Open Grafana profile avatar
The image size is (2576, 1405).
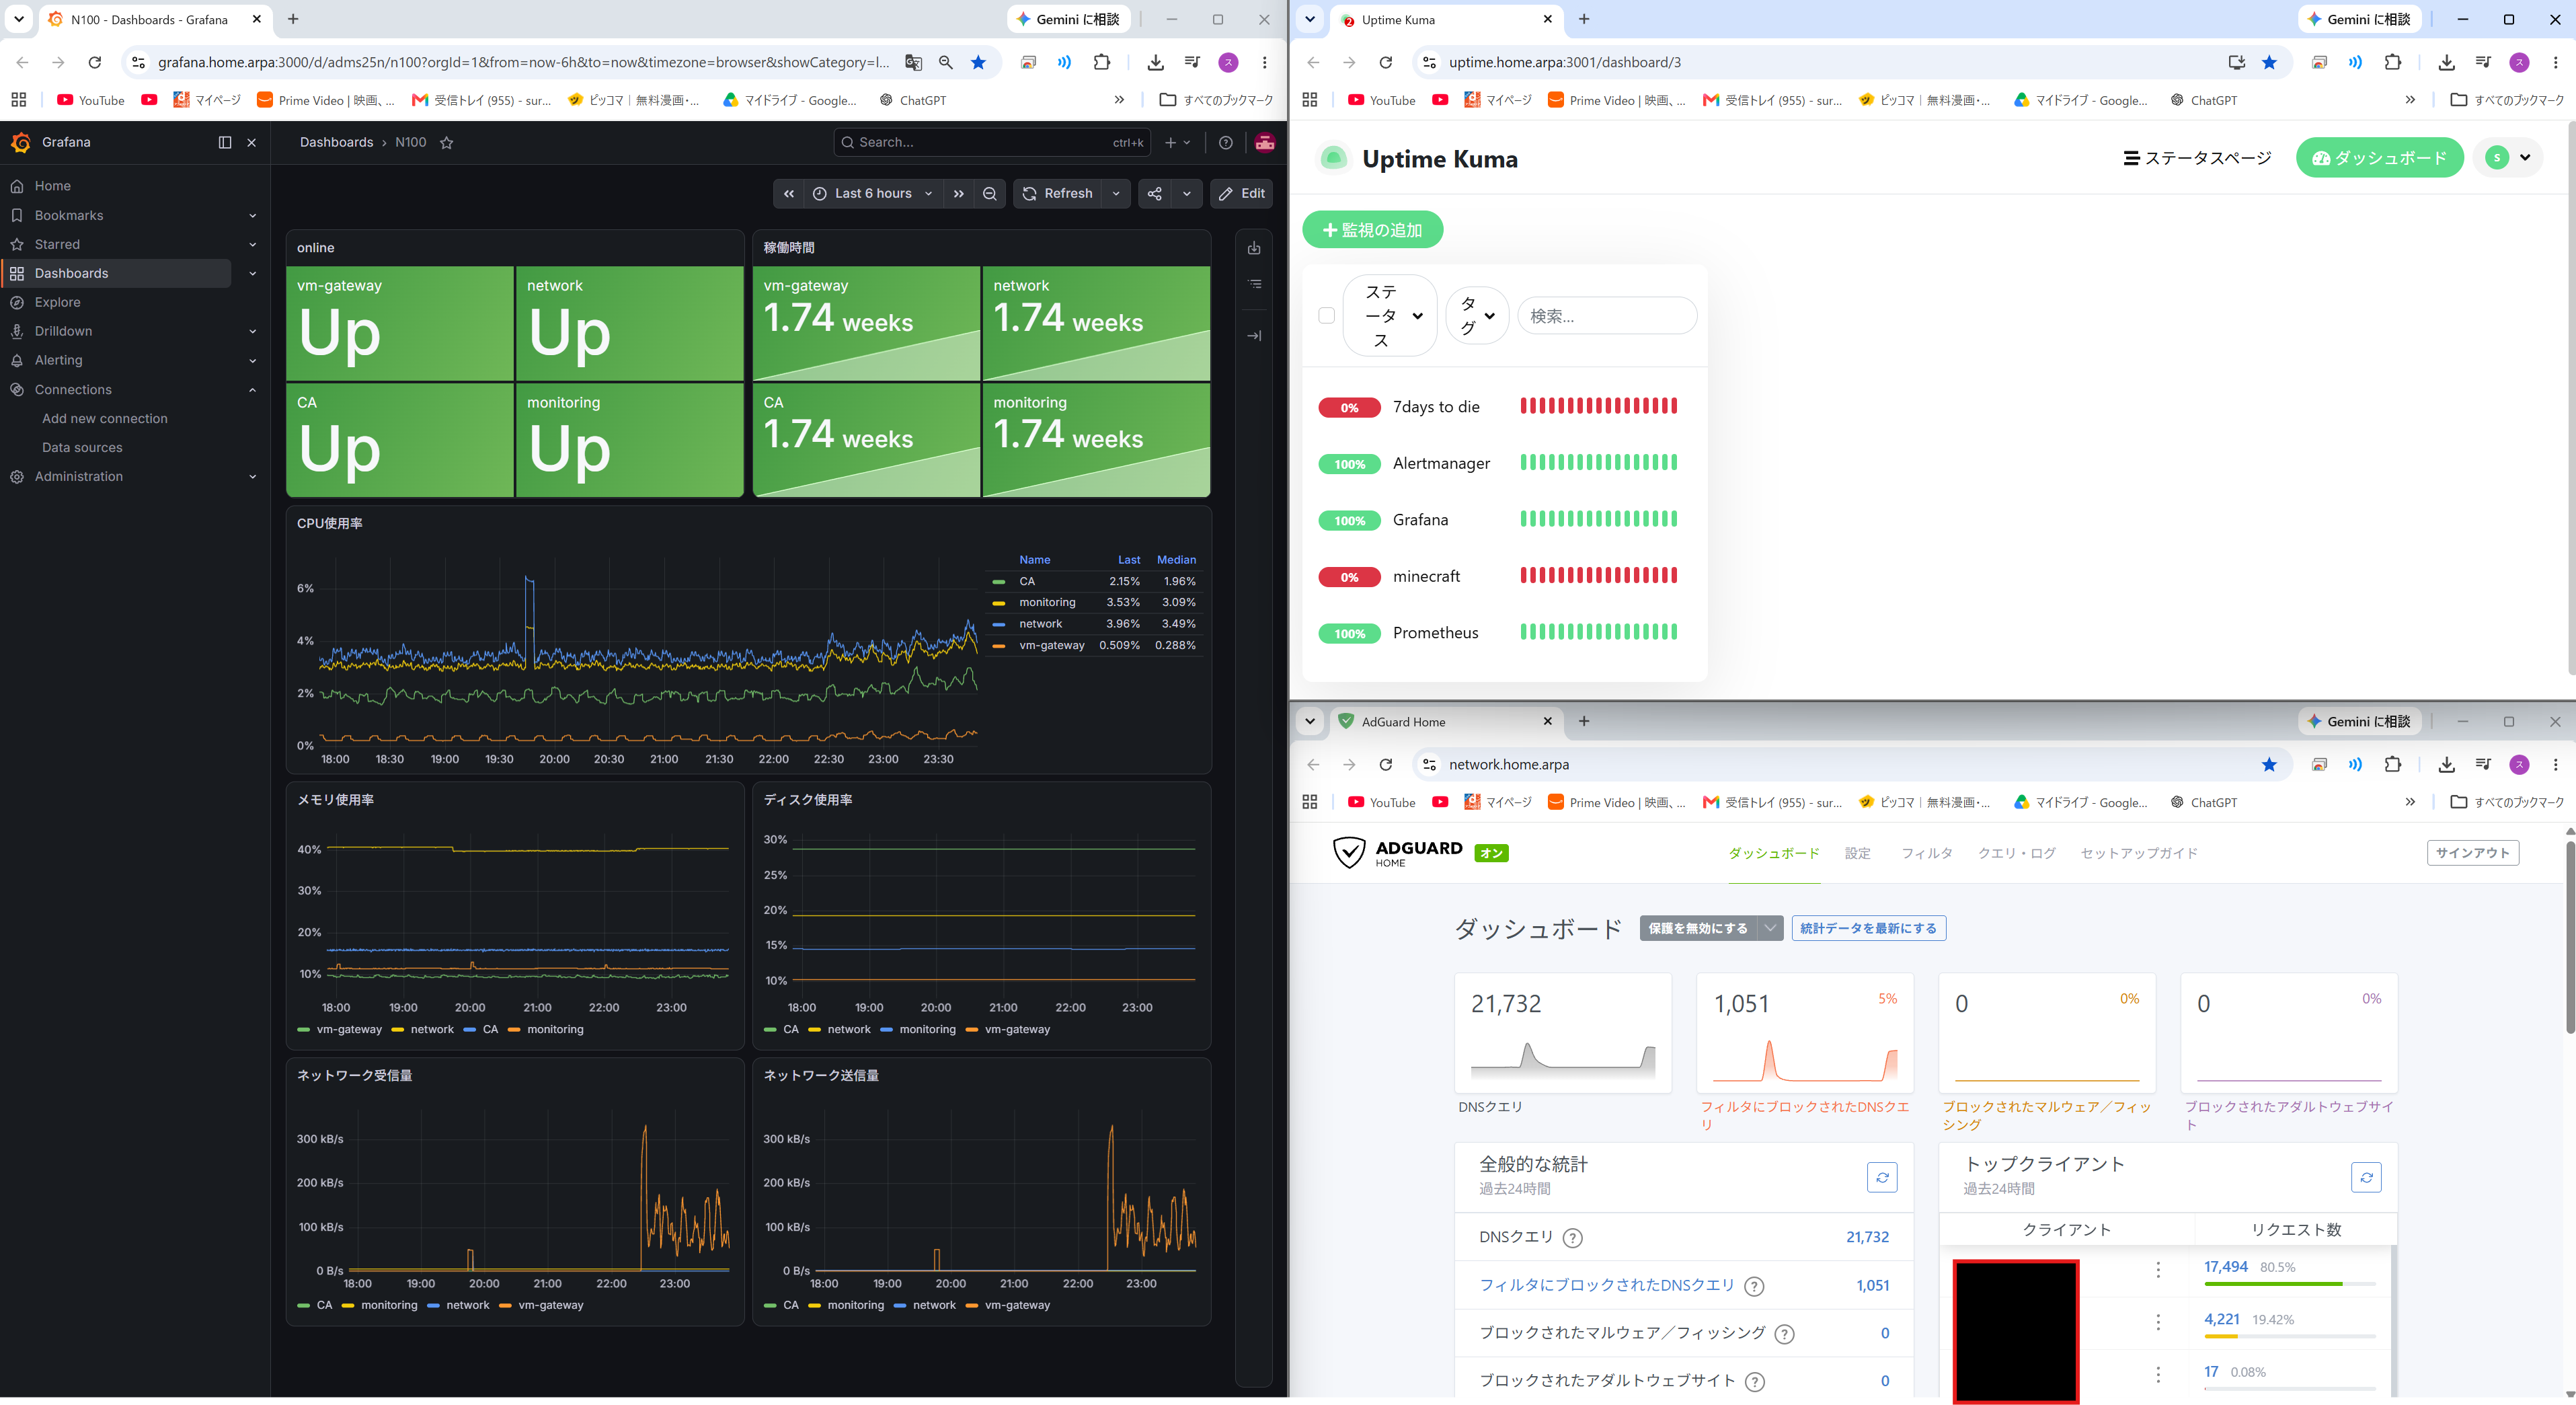pos(1265,142)
